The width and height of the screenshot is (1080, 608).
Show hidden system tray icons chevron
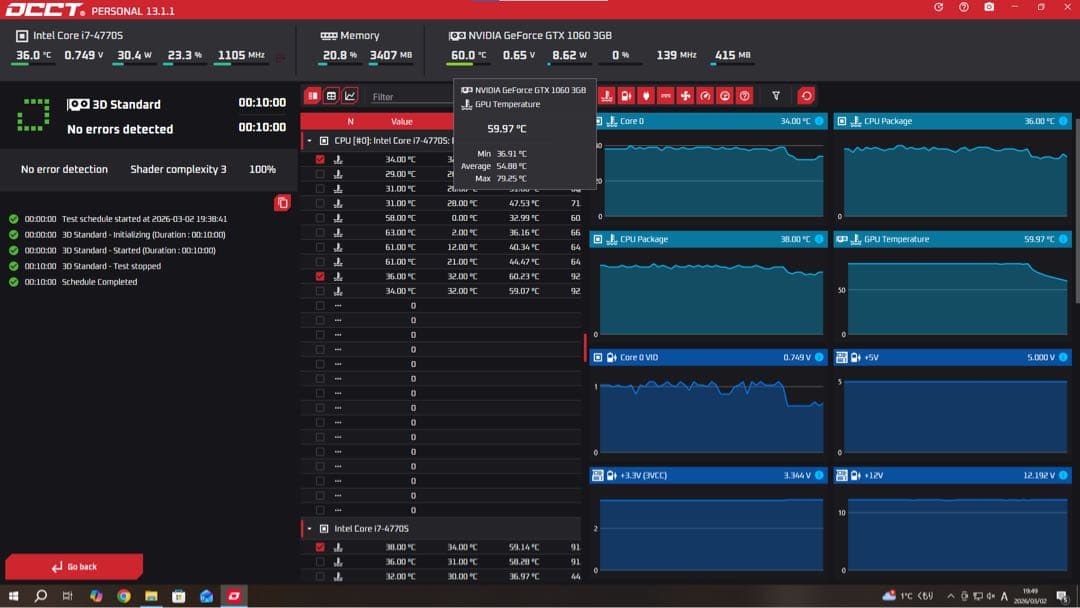pos(951,596)
